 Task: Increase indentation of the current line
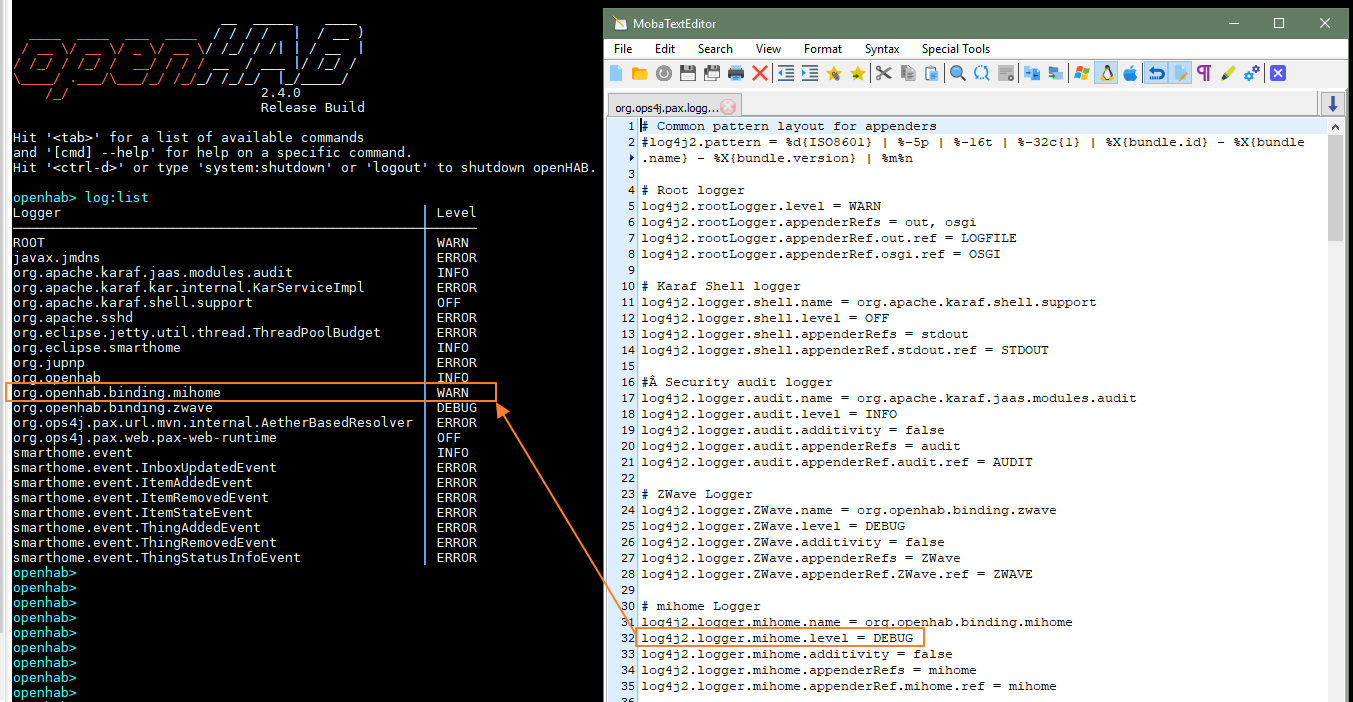(x=812, y=72)
